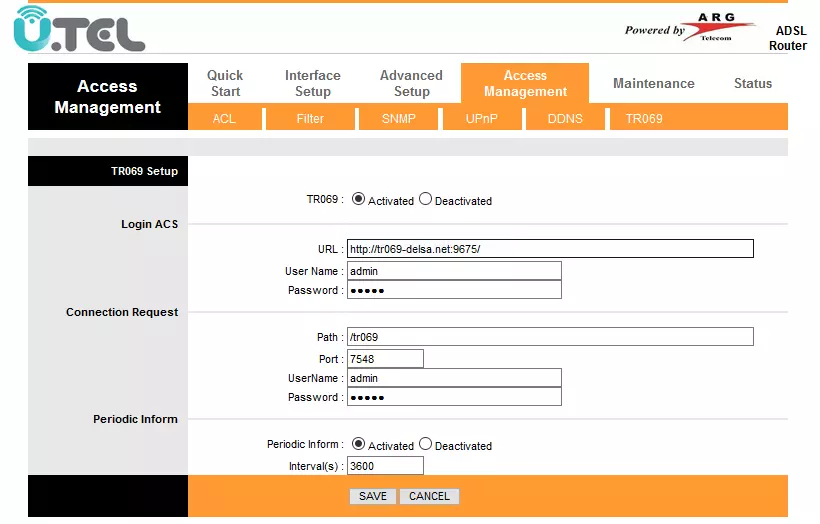Click the ACS URL input field
This screenshot has height=524, width=820.
pos(550,248)
